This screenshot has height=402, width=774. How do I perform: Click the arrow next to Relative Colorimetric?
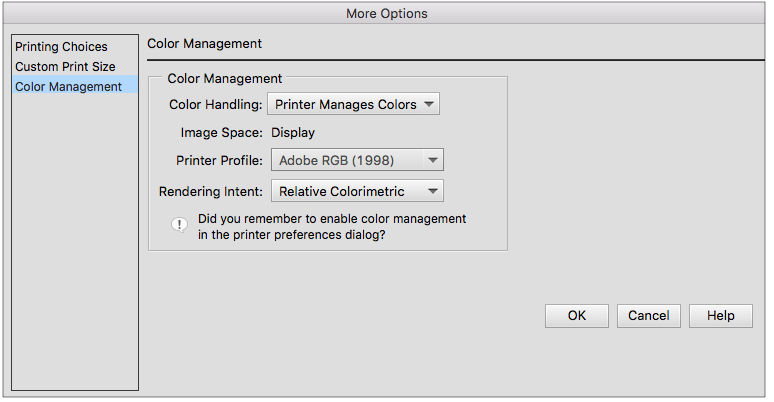click(x=432, y=191)
